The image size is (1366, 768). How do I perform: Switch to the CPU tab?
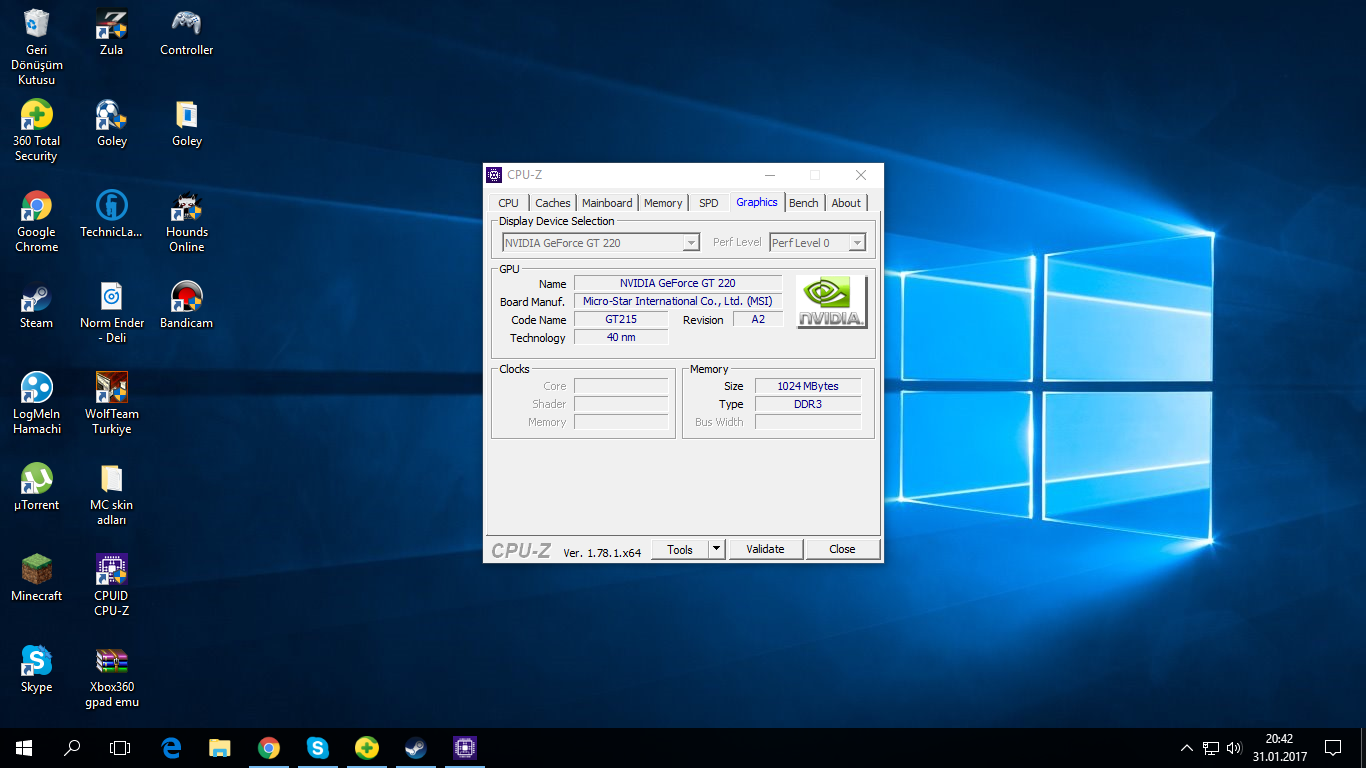tap(508, 203)
